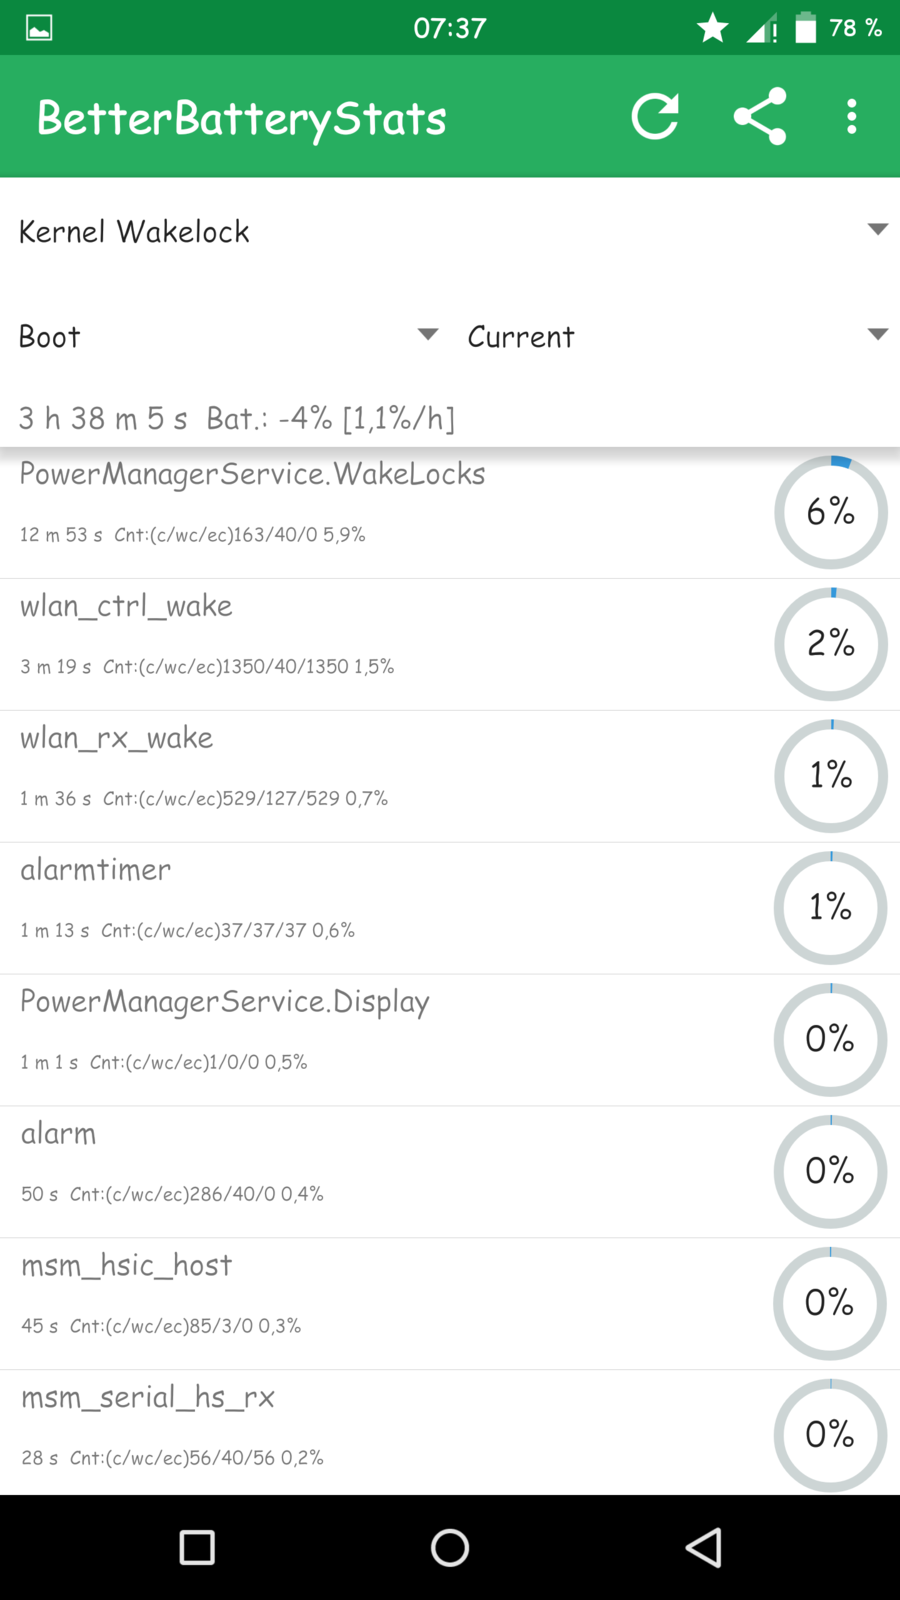
Task: Tap the BetterBatteryStats title
Action: click(x=241, y=118)
